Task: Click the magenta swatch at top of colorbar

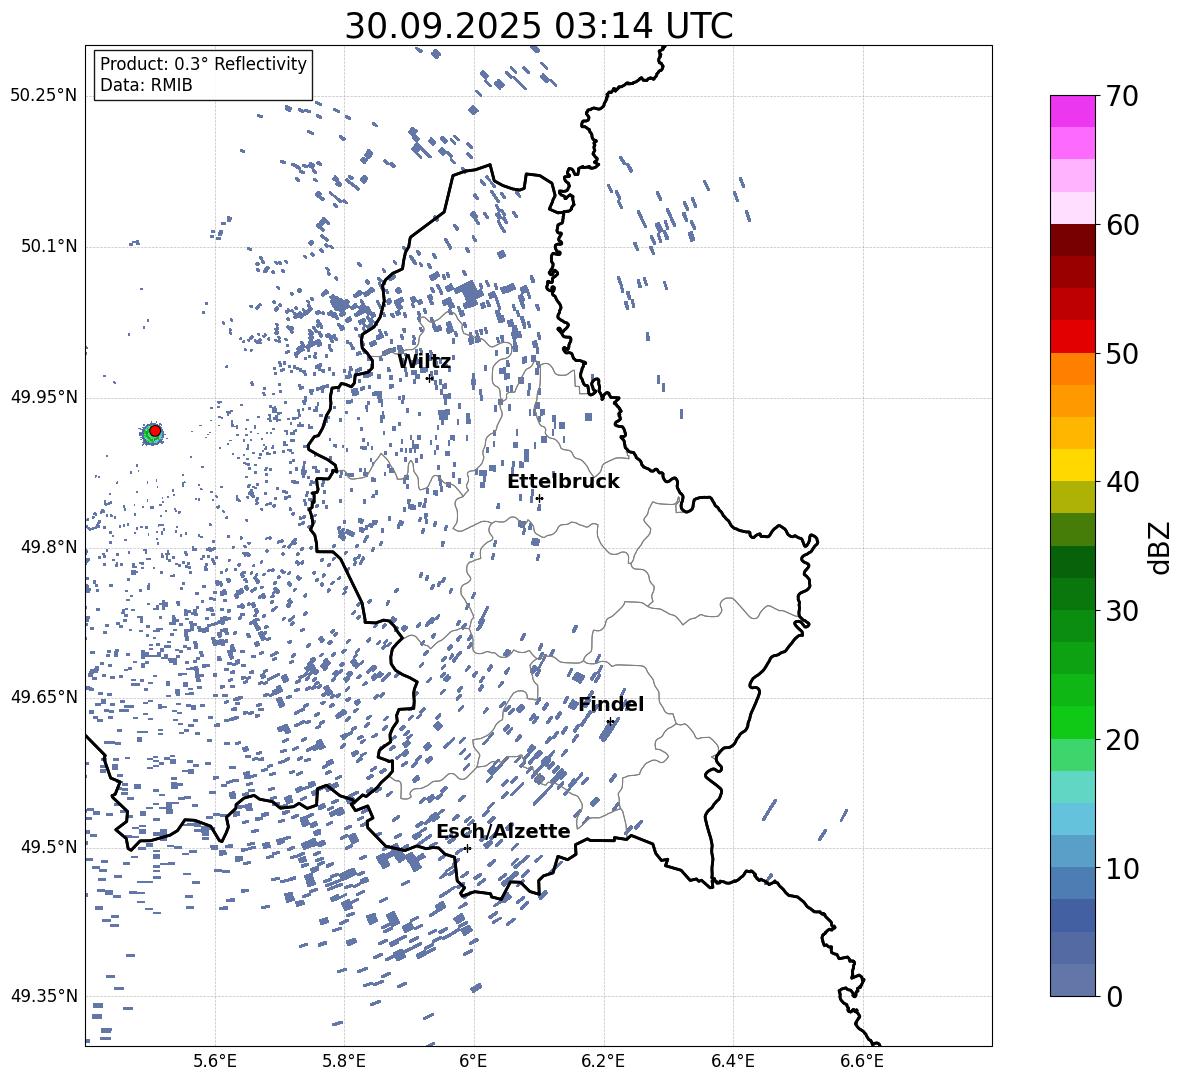Action: [1073, 110]
